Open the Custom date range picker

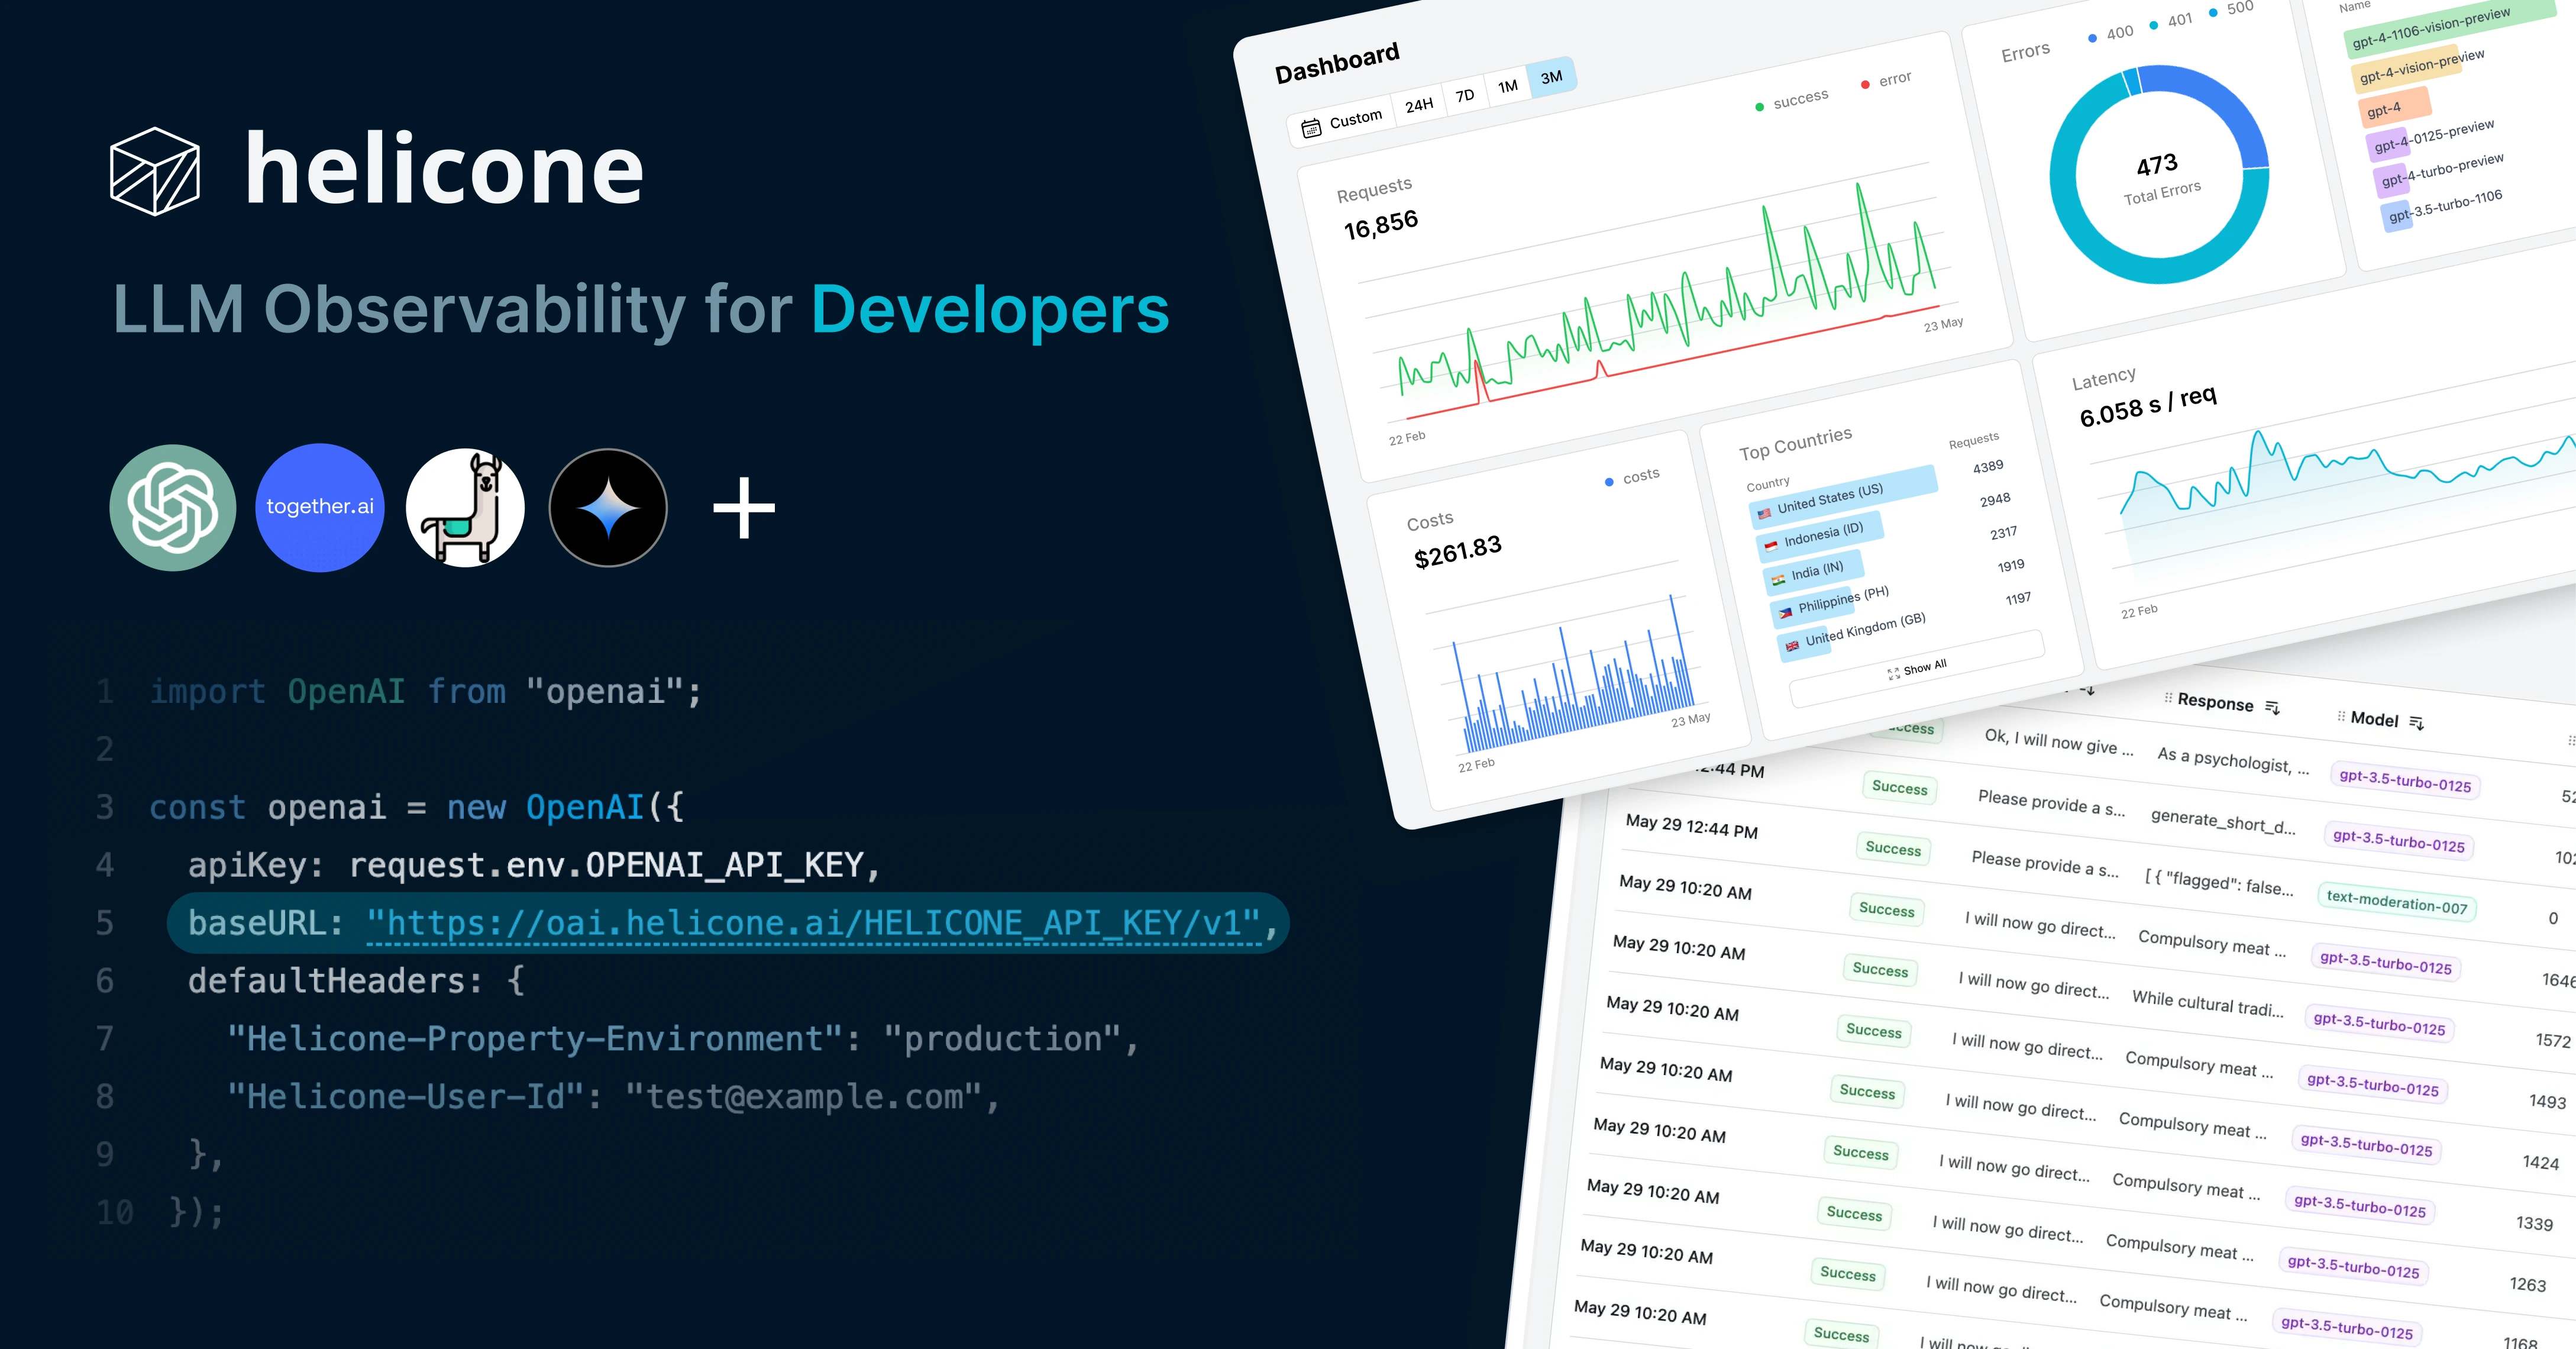click(1341, 123)
